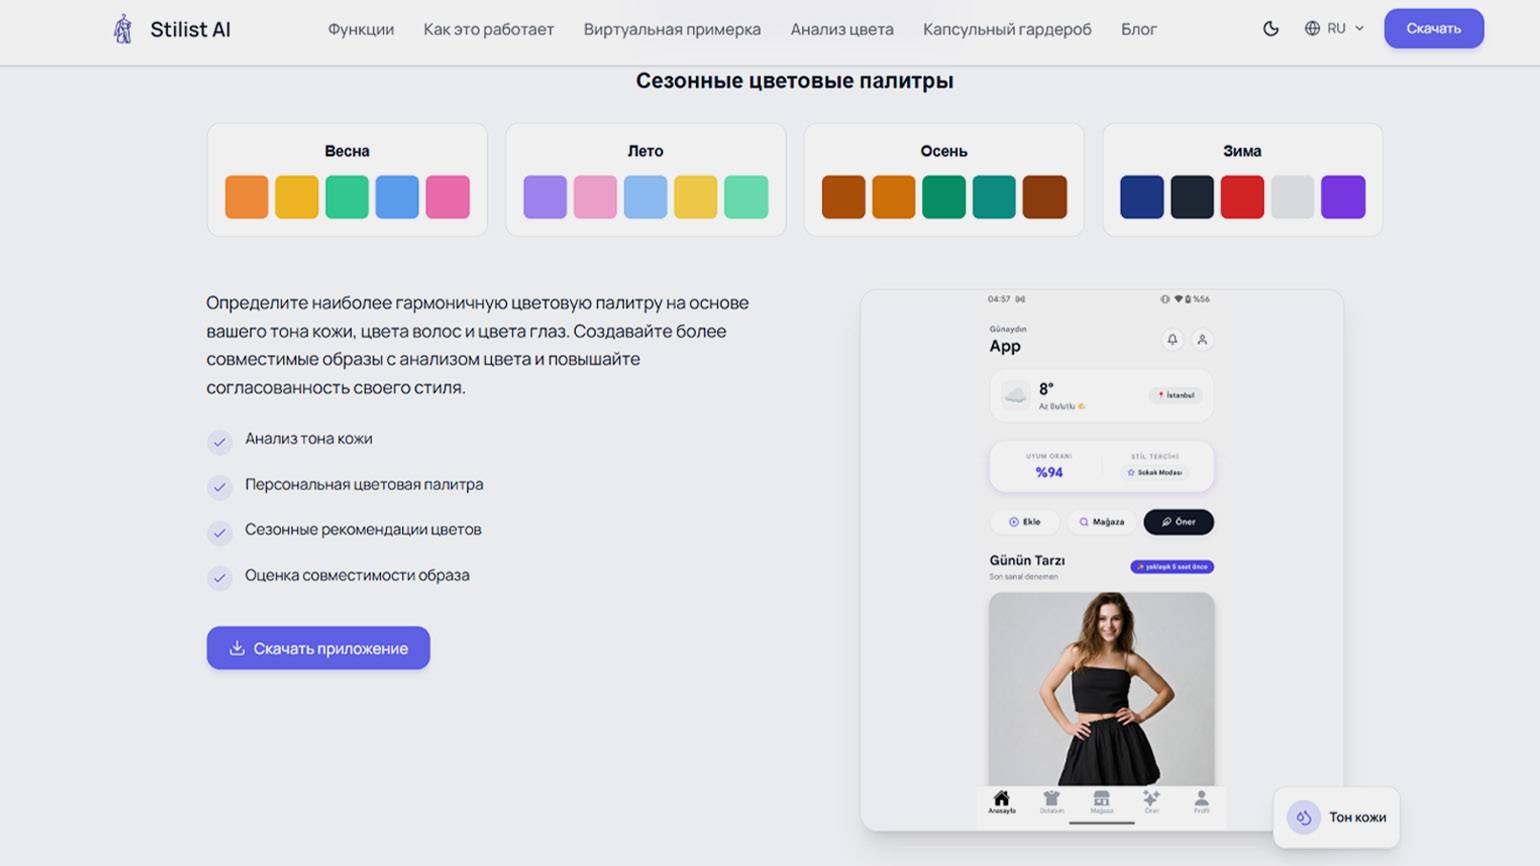
Task: Click the Скачать button in header
Action: [1434, 29]
